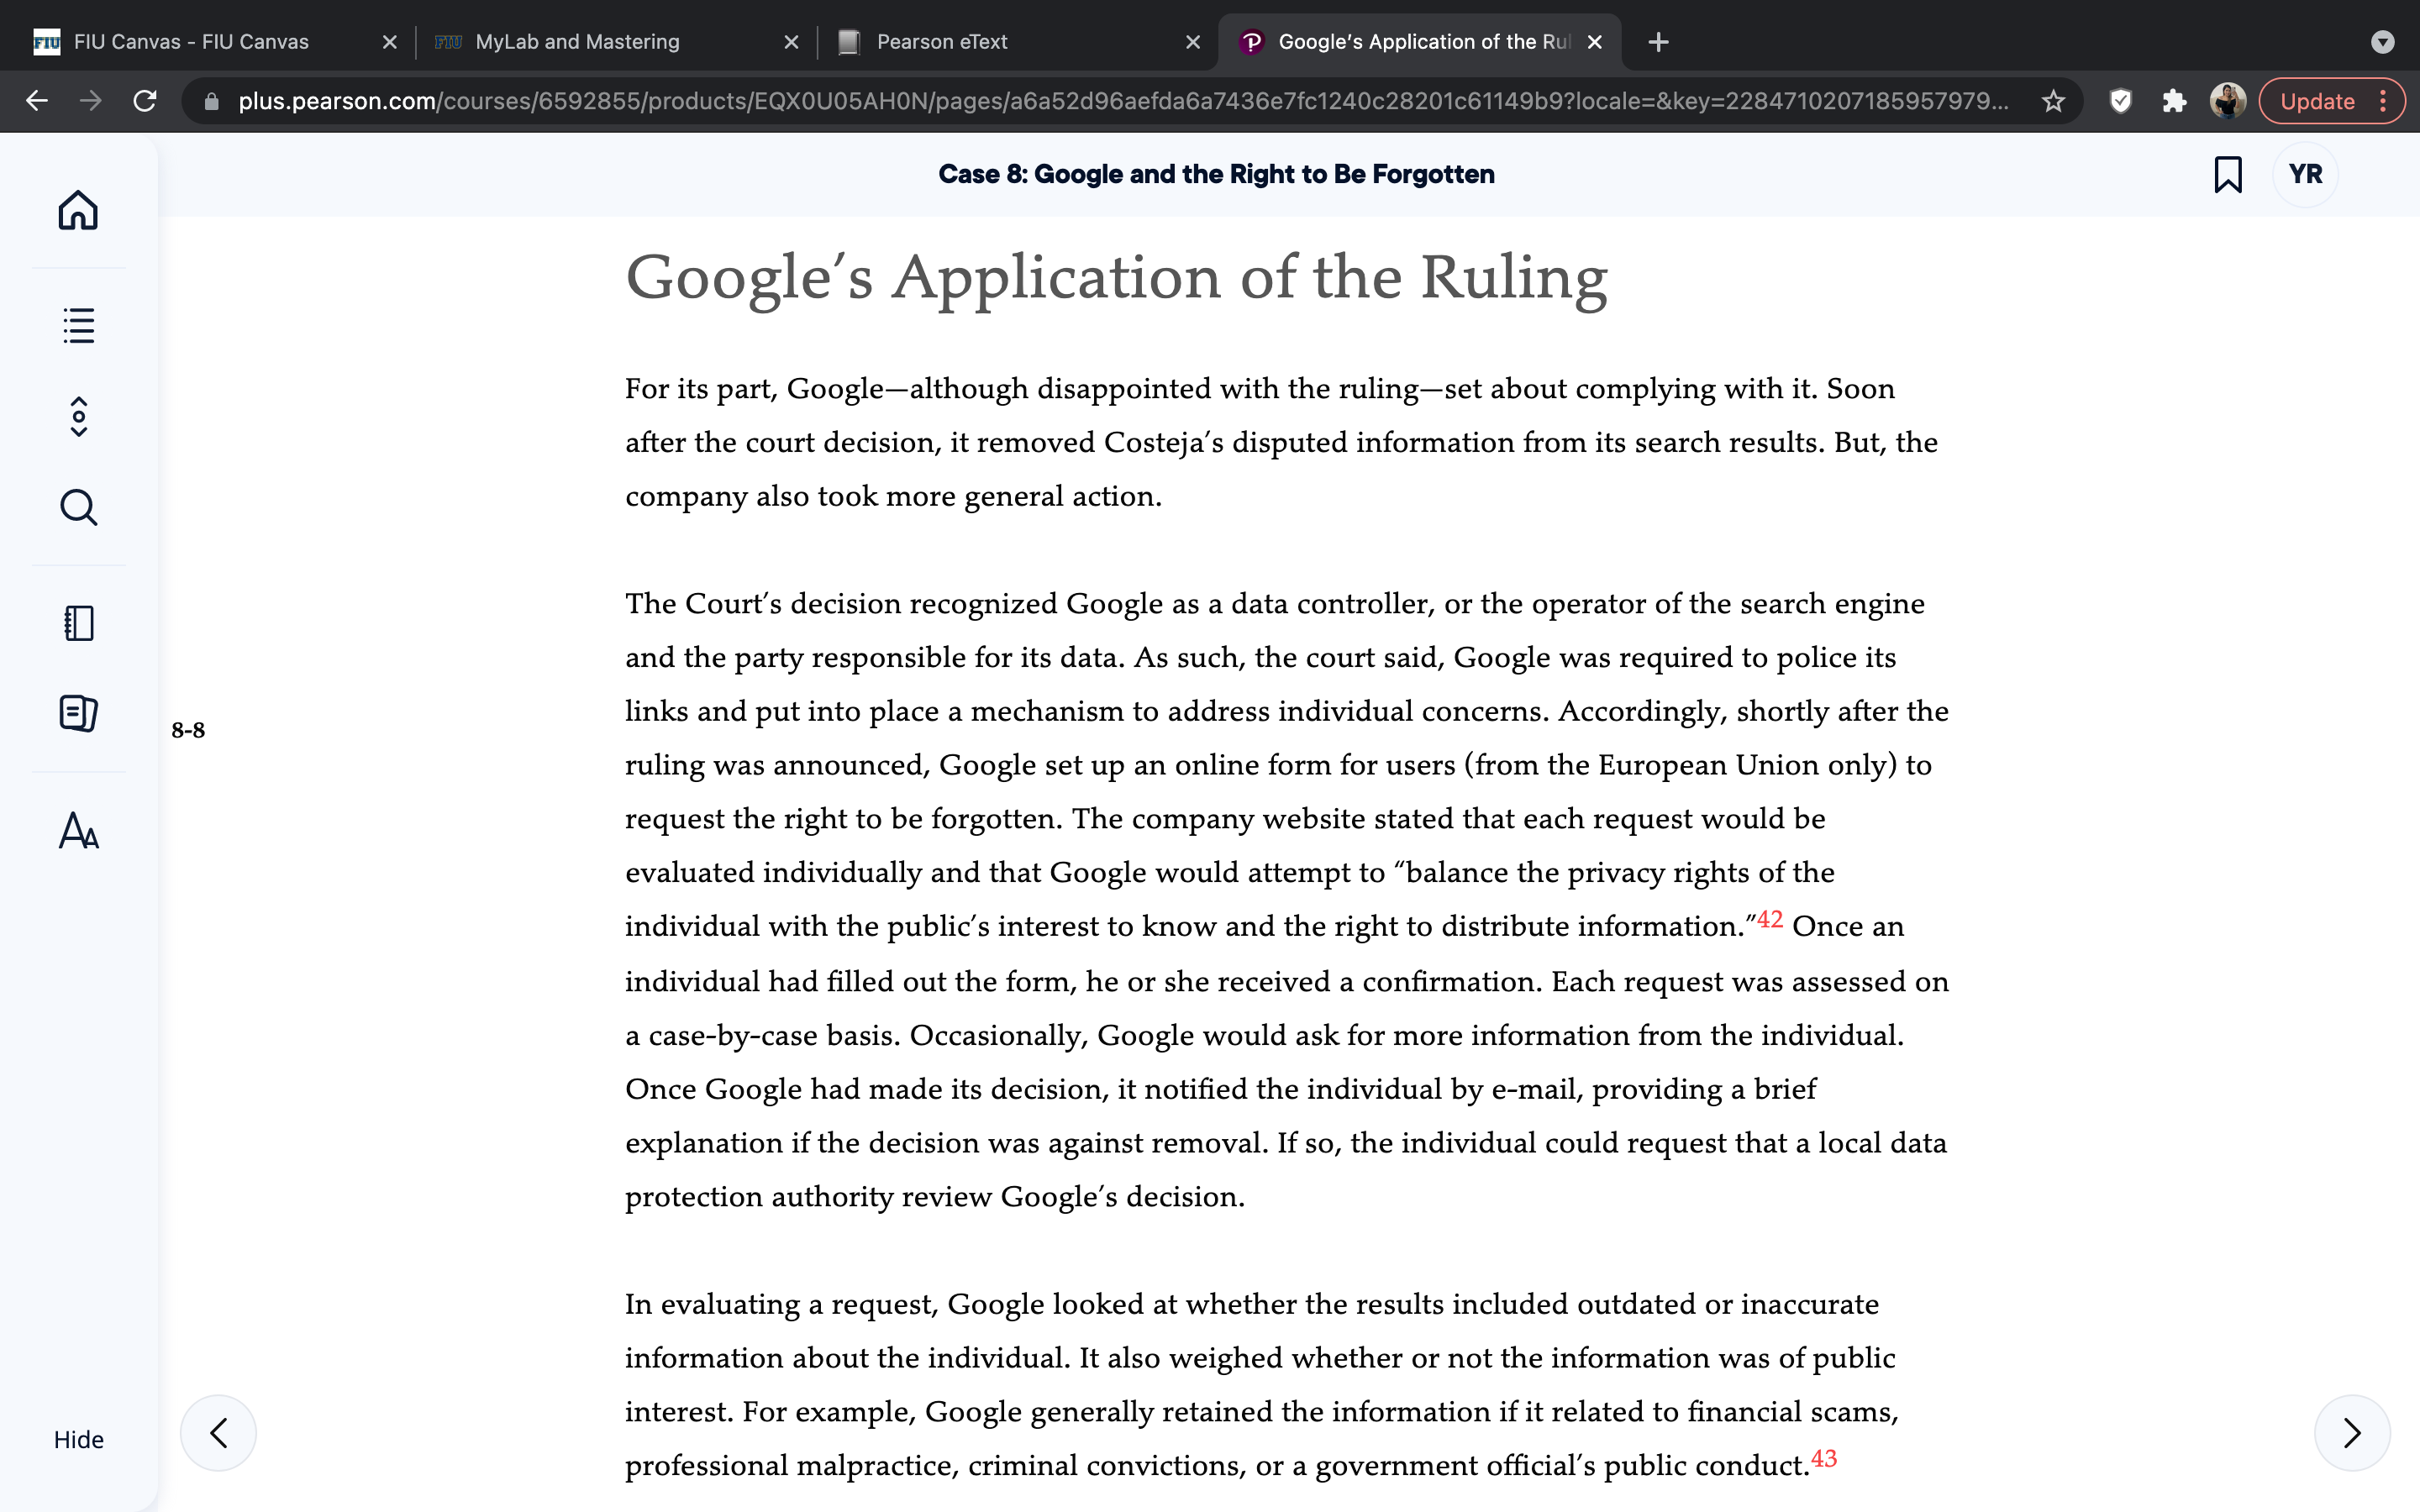Image resolution: width=2420 pixels, height=1512 pixels.
Task: Go to the next page arrow
Action: pos(2352,1433)
